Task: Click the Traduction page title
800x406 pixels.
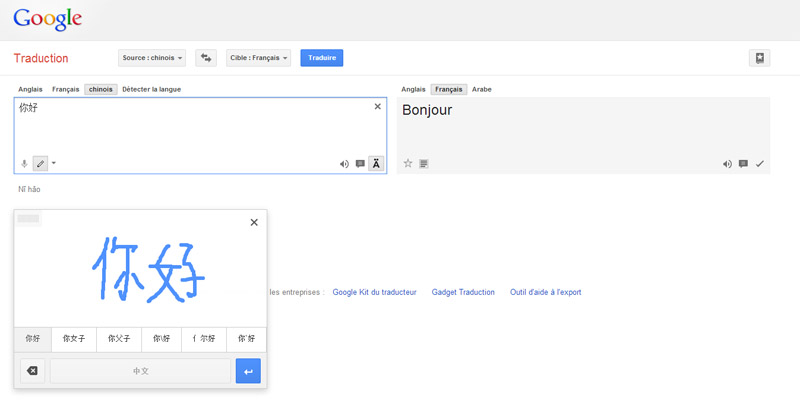Action: (x=41, y=58)
